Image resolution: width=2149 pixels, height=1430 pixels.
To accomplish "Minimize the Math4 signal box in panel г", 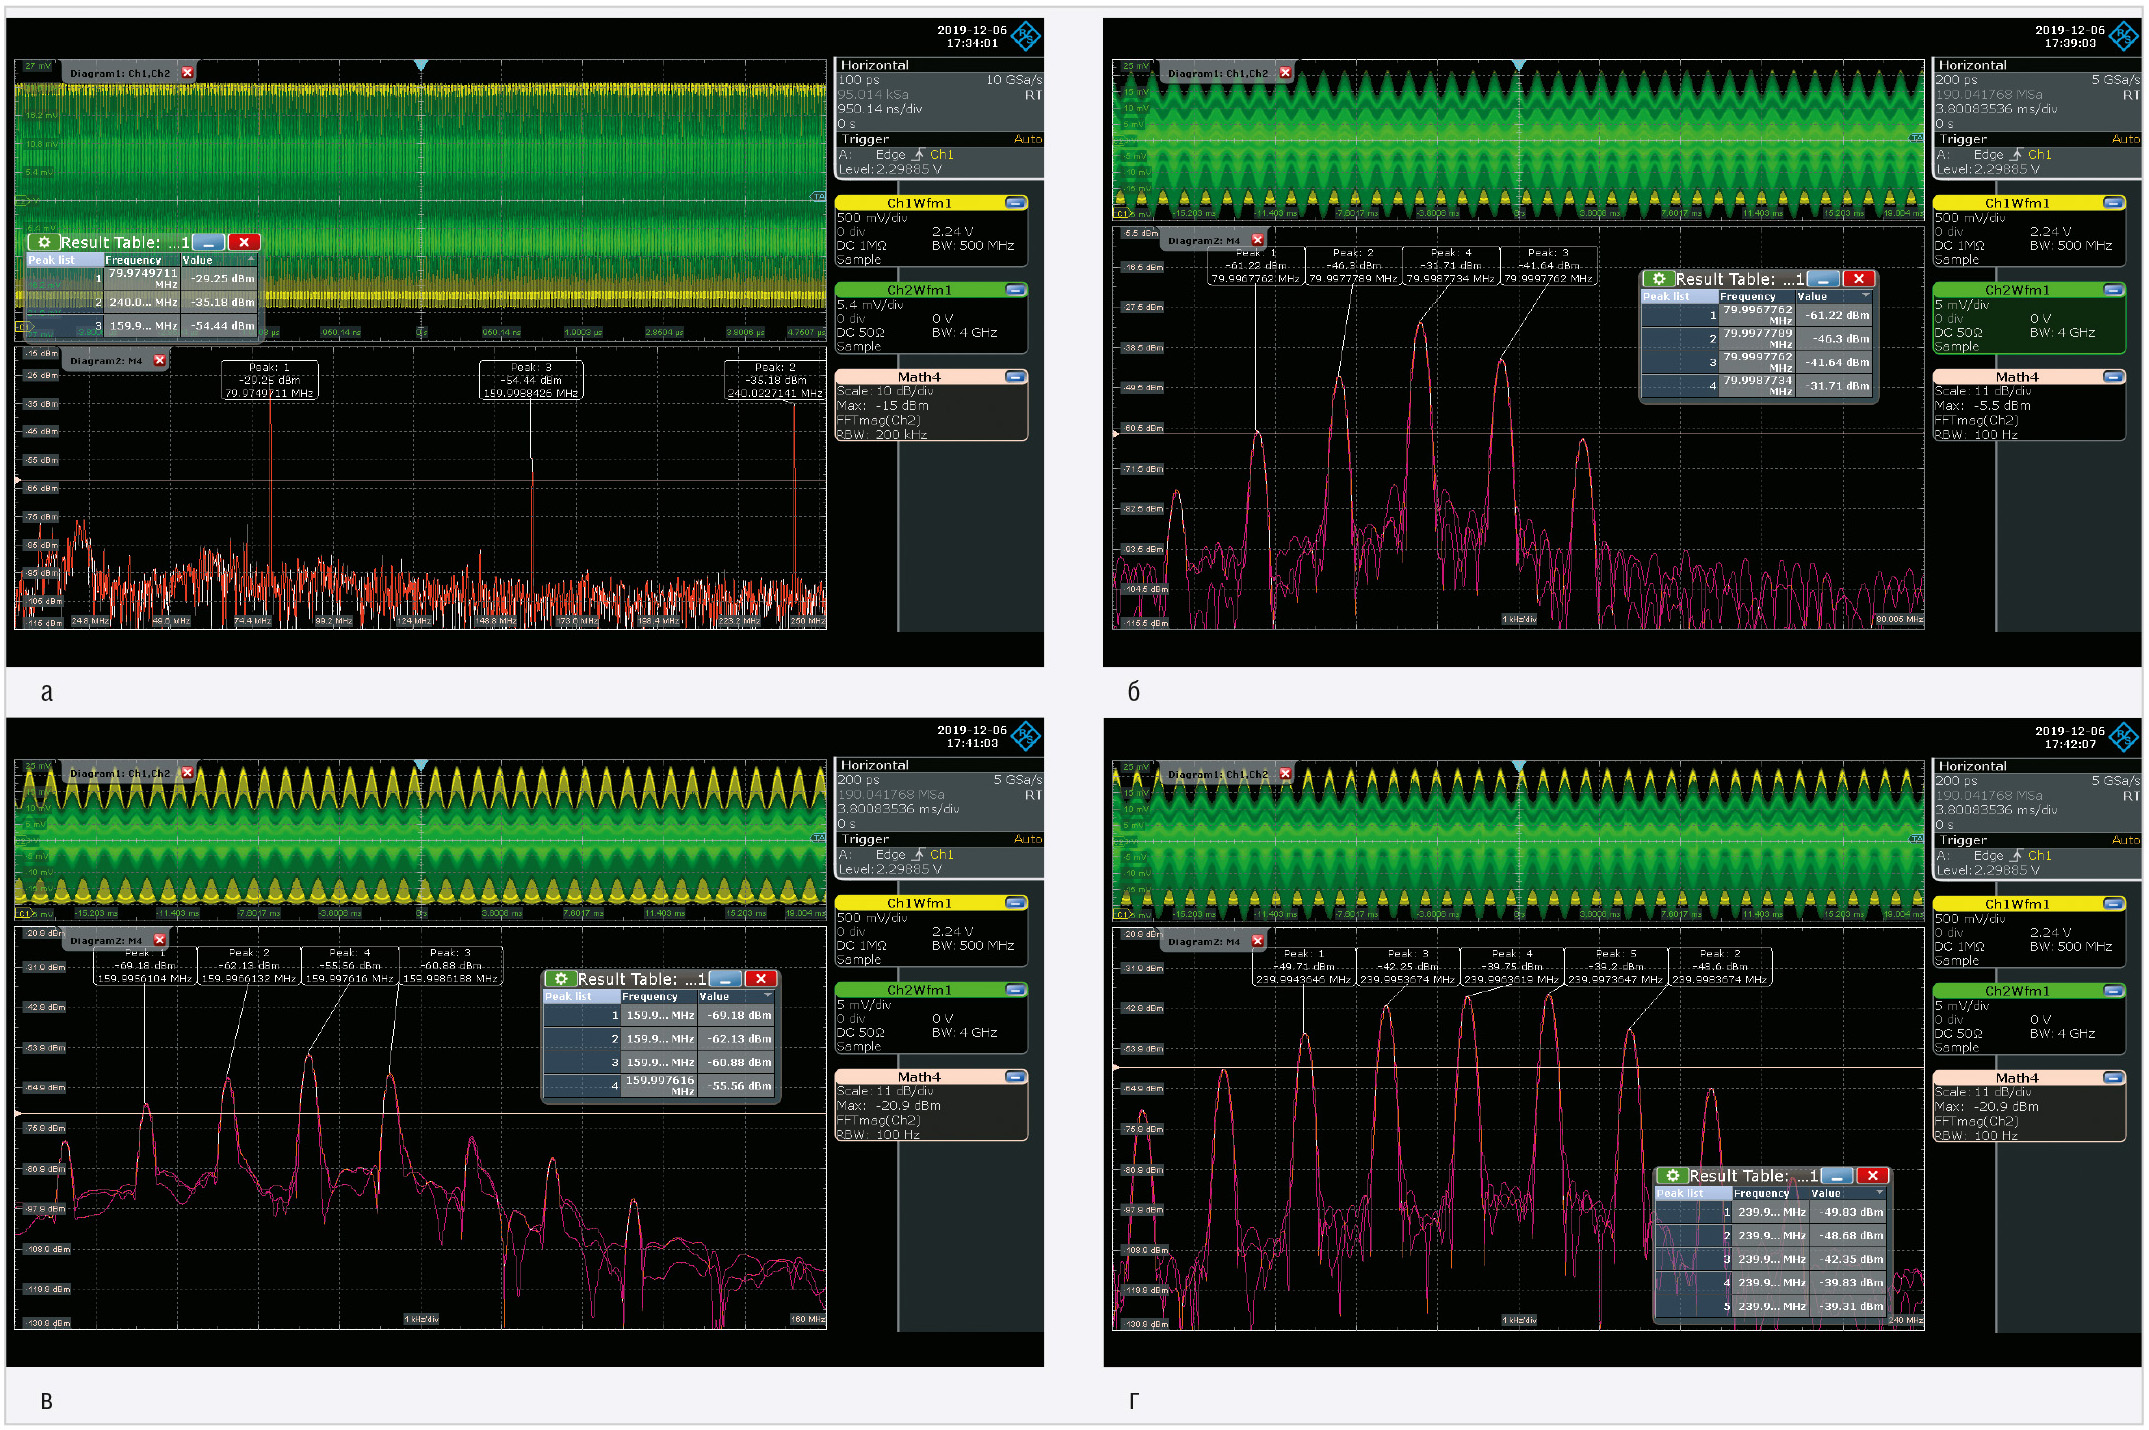I will (x=2113, y=1078).
